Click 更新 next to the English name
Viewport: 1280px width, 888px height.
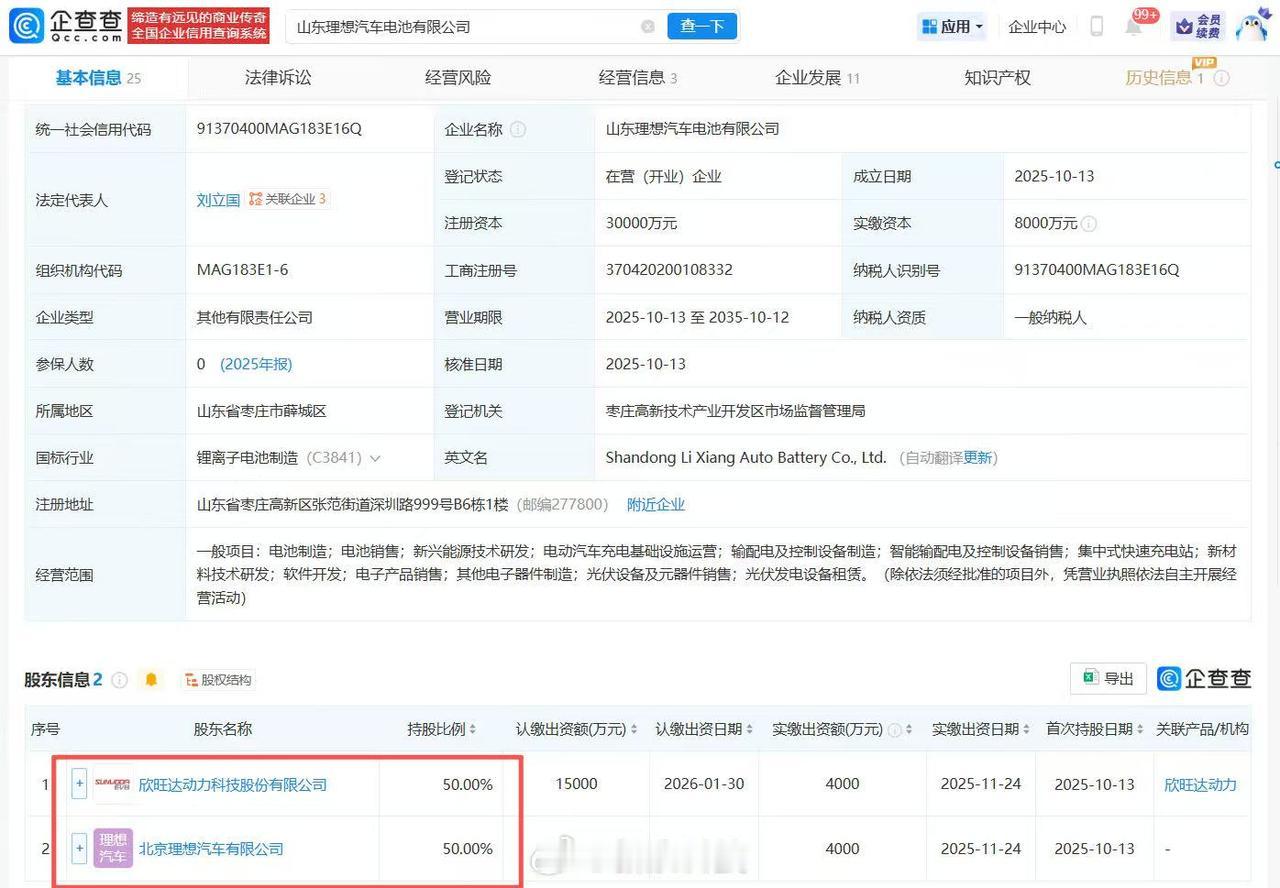978,458
